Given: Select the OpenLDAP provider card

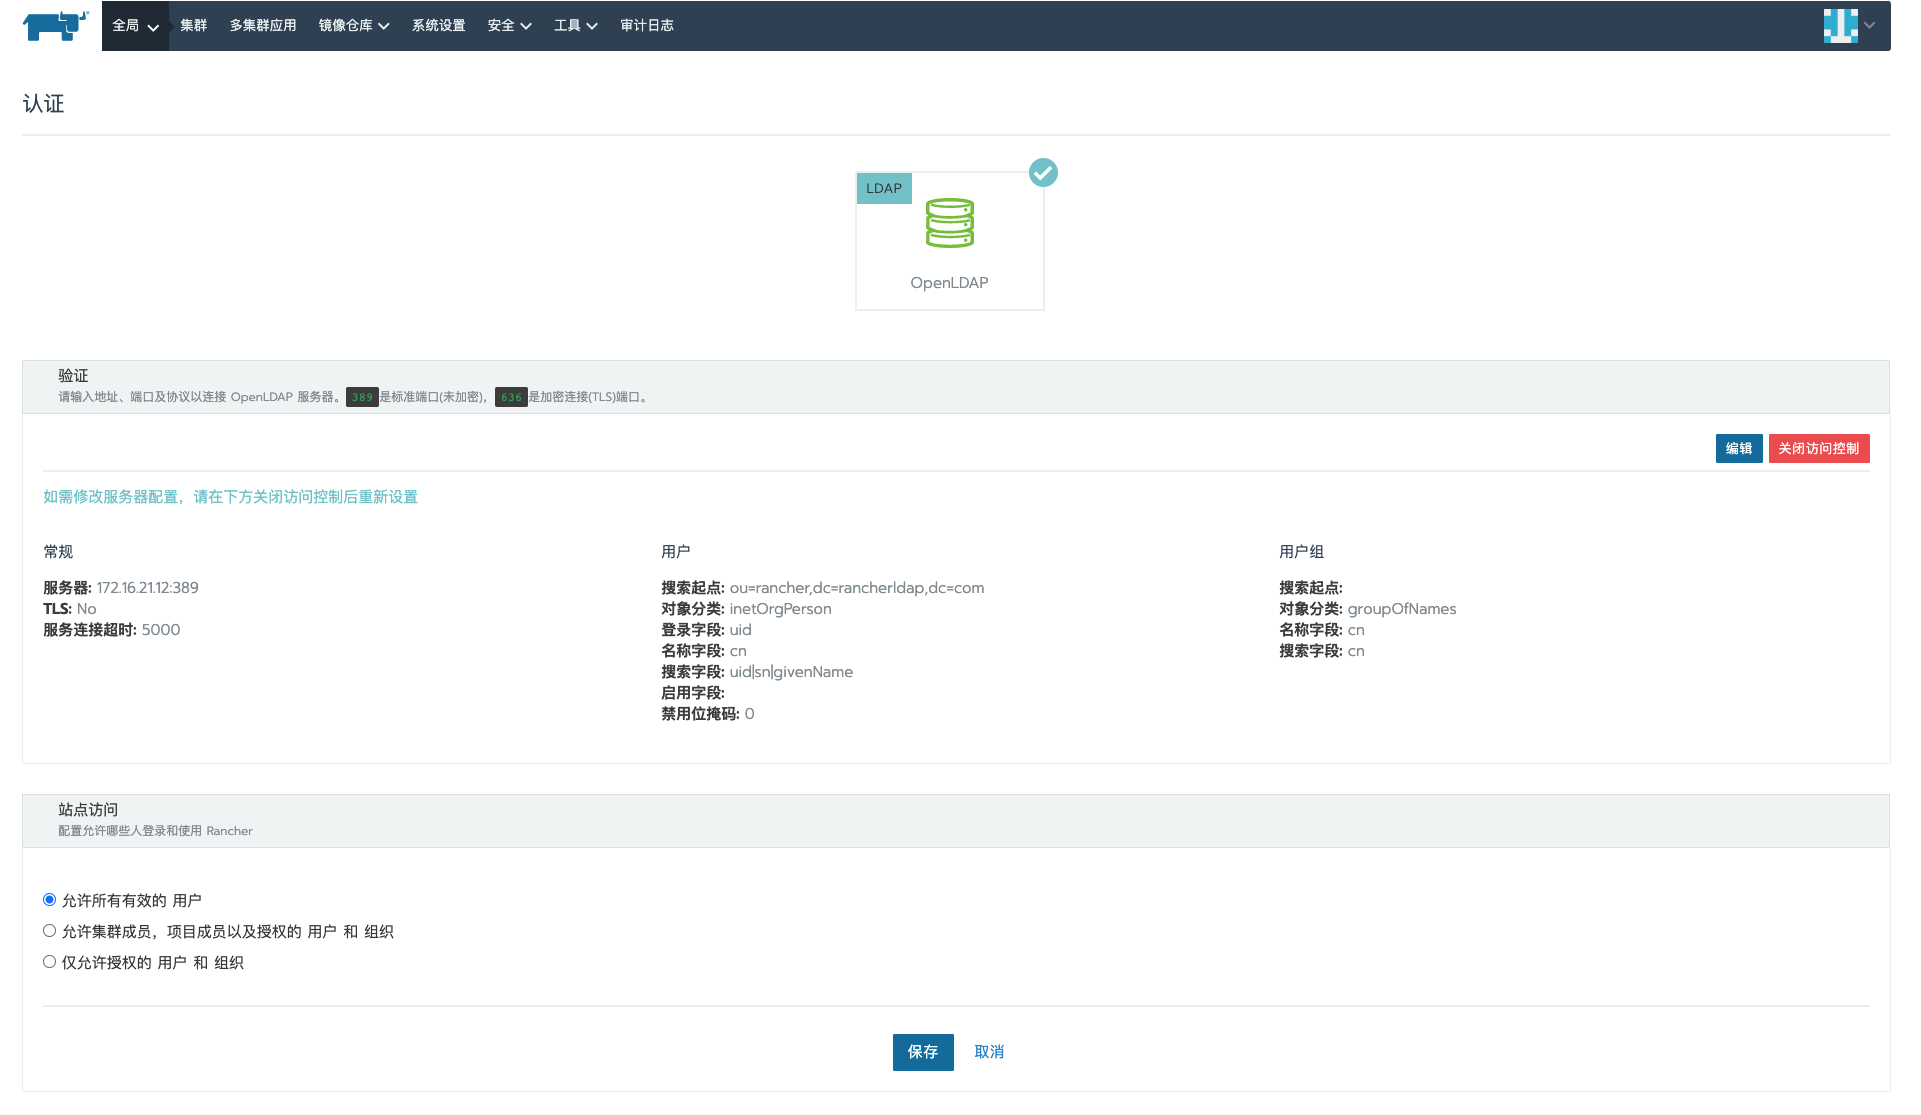Looking at the screenshot, I should click(949, 241).
